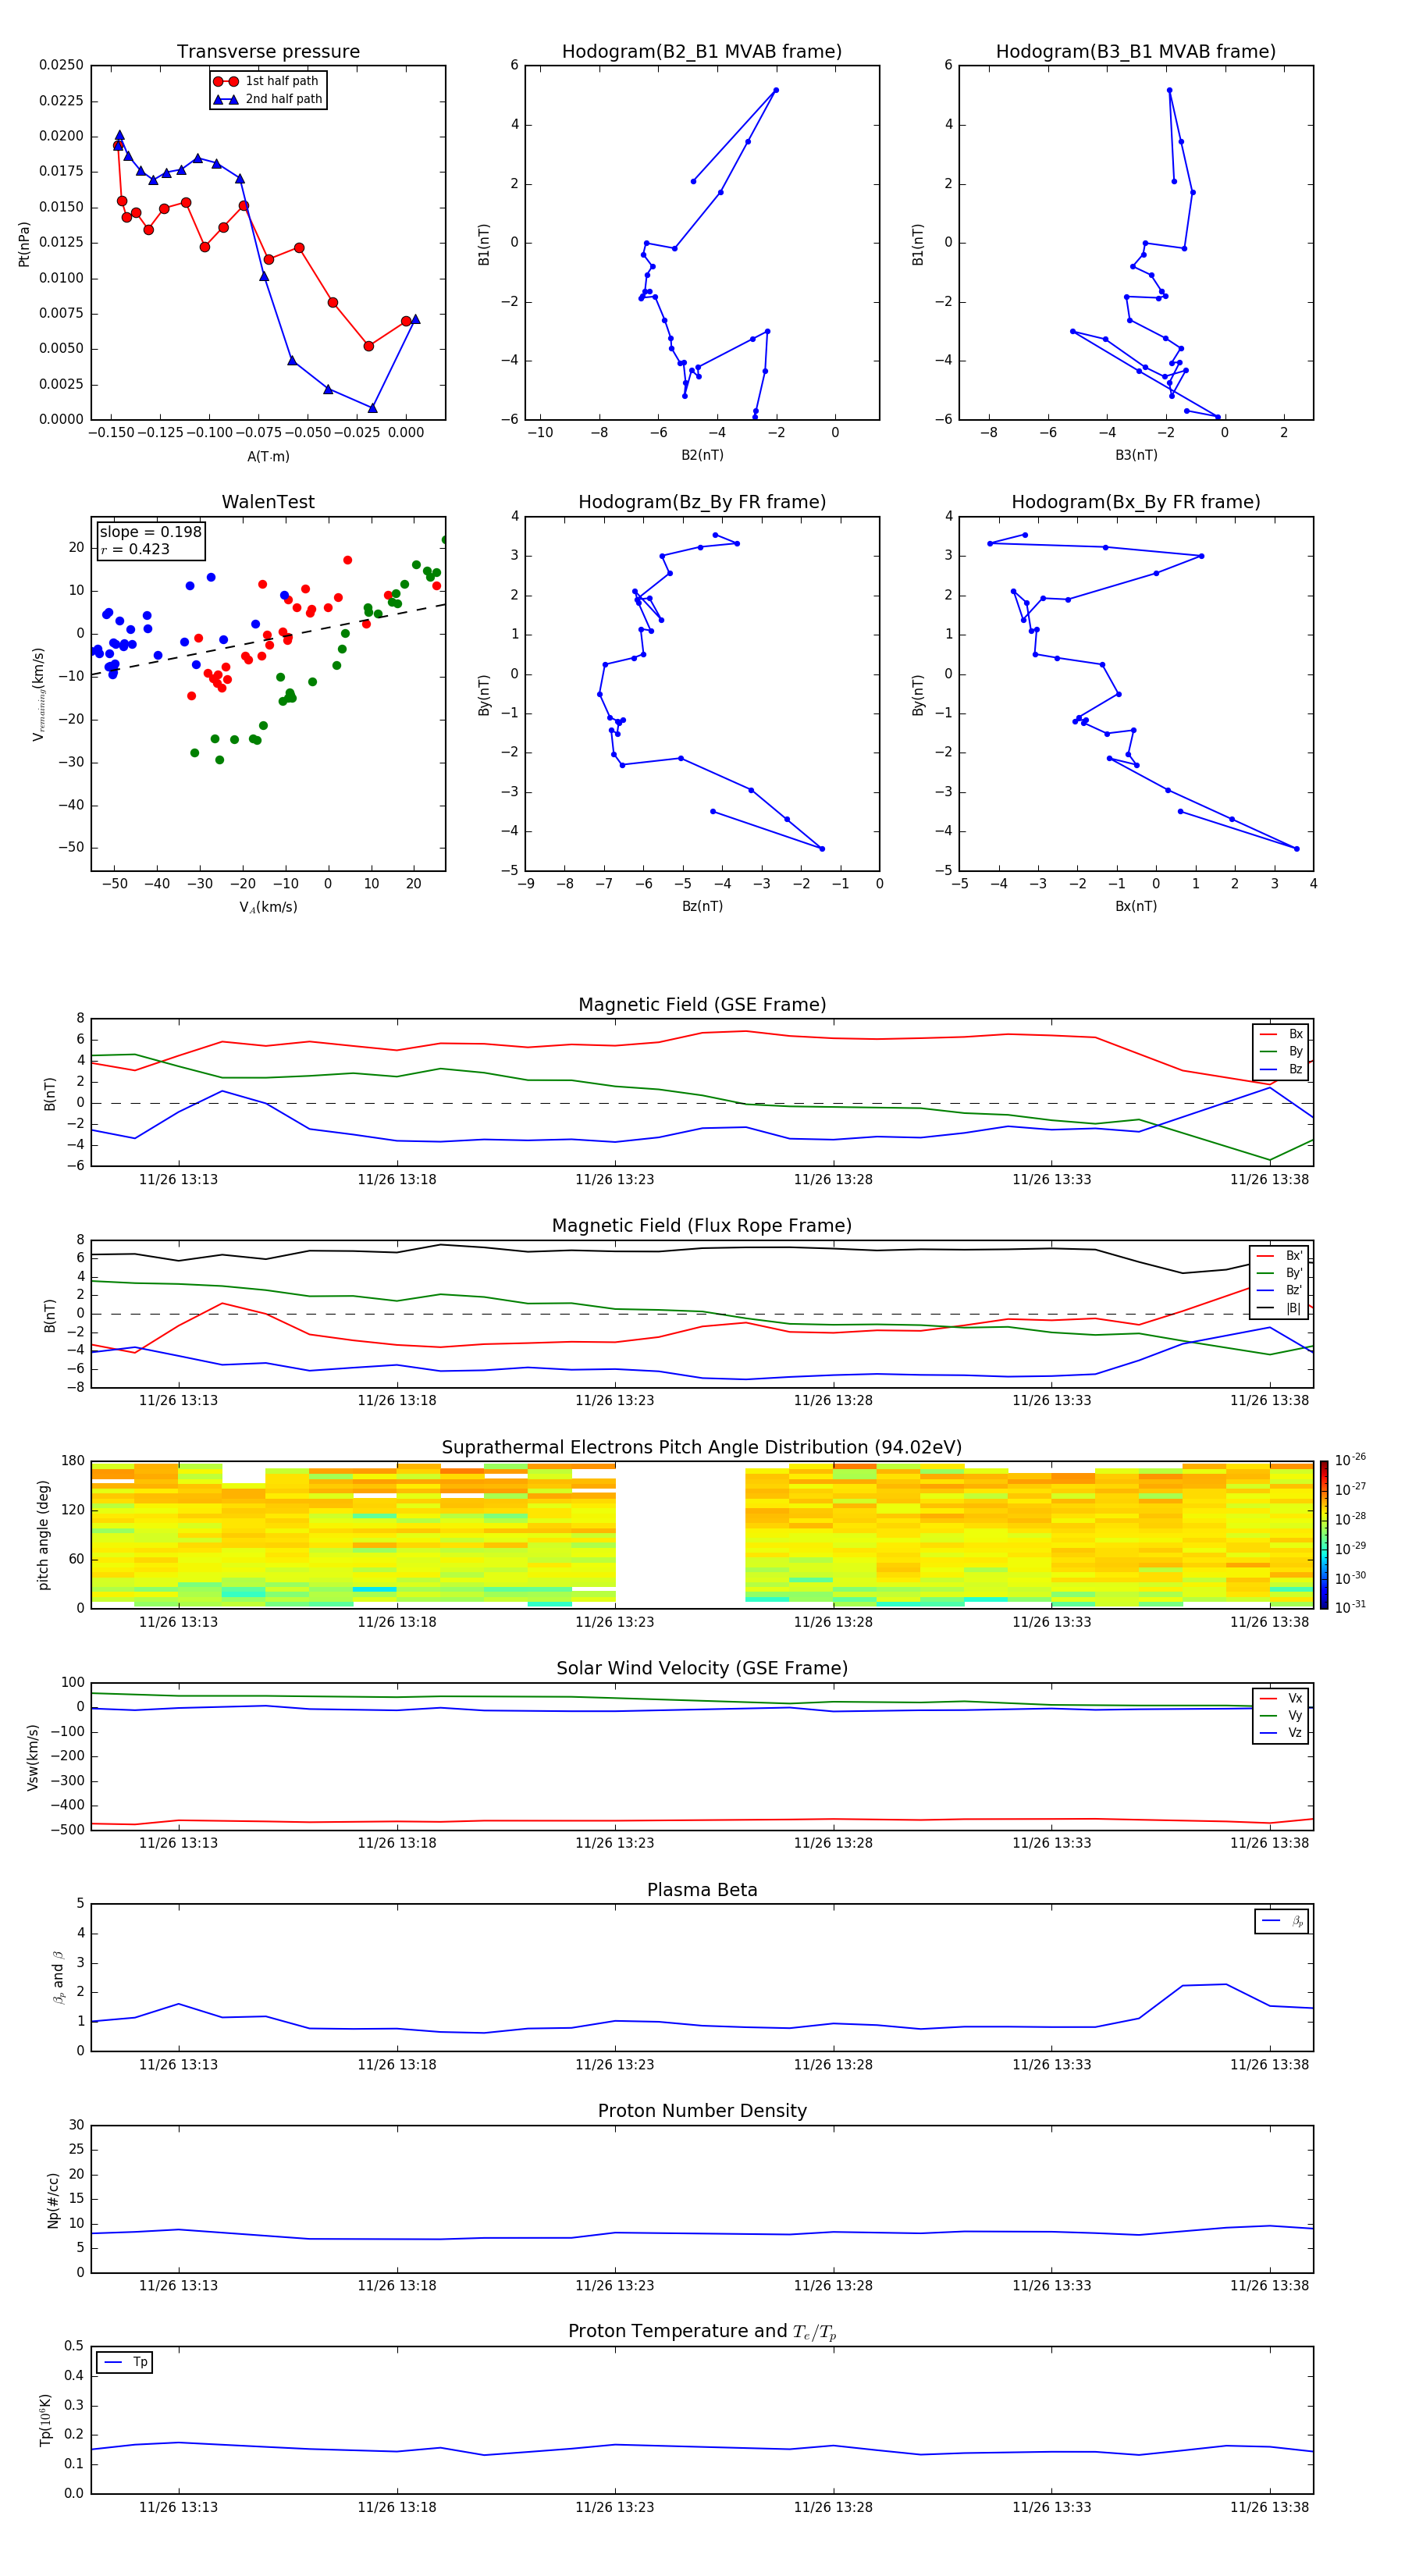Select "Bx'" in the Flux Rope legend

click(x=1280, y=1256)
